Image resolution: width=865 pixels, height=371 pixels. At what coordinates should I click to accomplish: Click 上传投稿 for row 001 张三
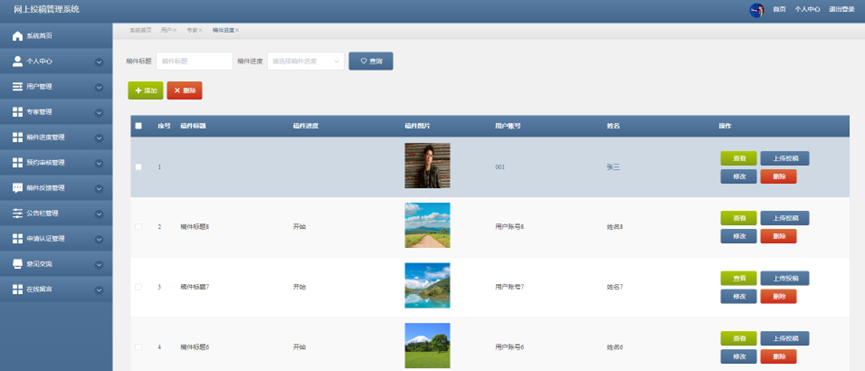coord(784,158)
